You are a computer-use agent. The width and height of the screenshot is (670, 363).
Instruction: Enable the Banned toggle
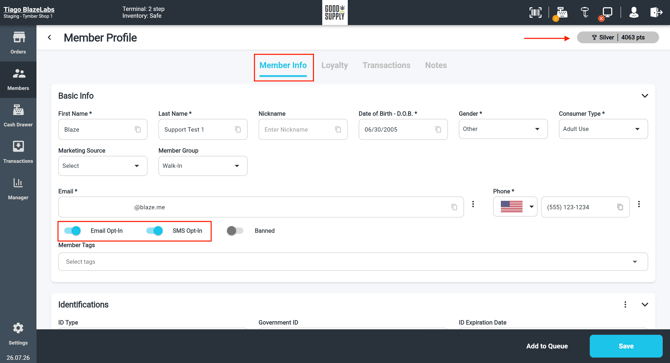pyautogui.click(x=235, y=231)
